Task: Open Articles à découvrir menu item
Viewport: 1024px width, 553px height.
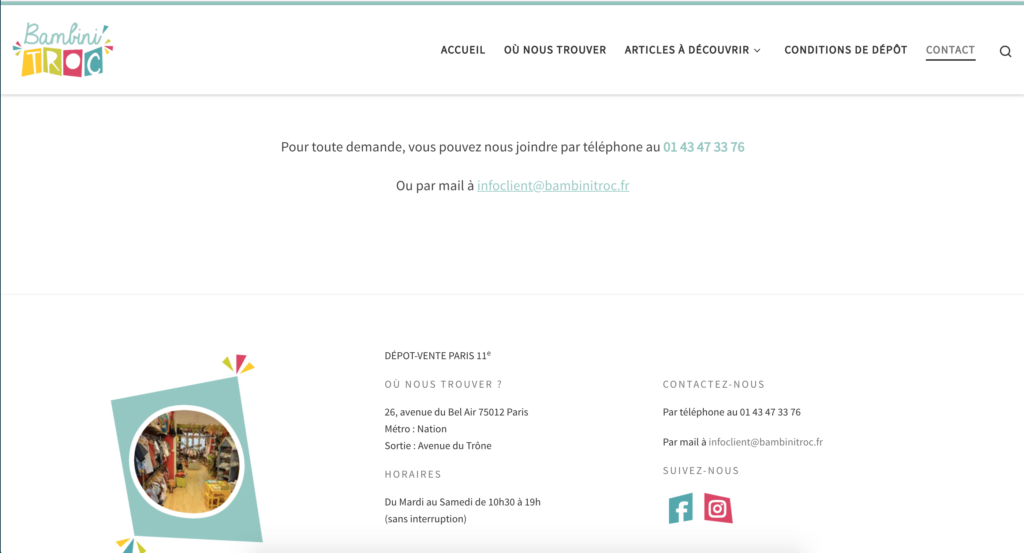Action: pyautogui.click(x=686, y=50)
